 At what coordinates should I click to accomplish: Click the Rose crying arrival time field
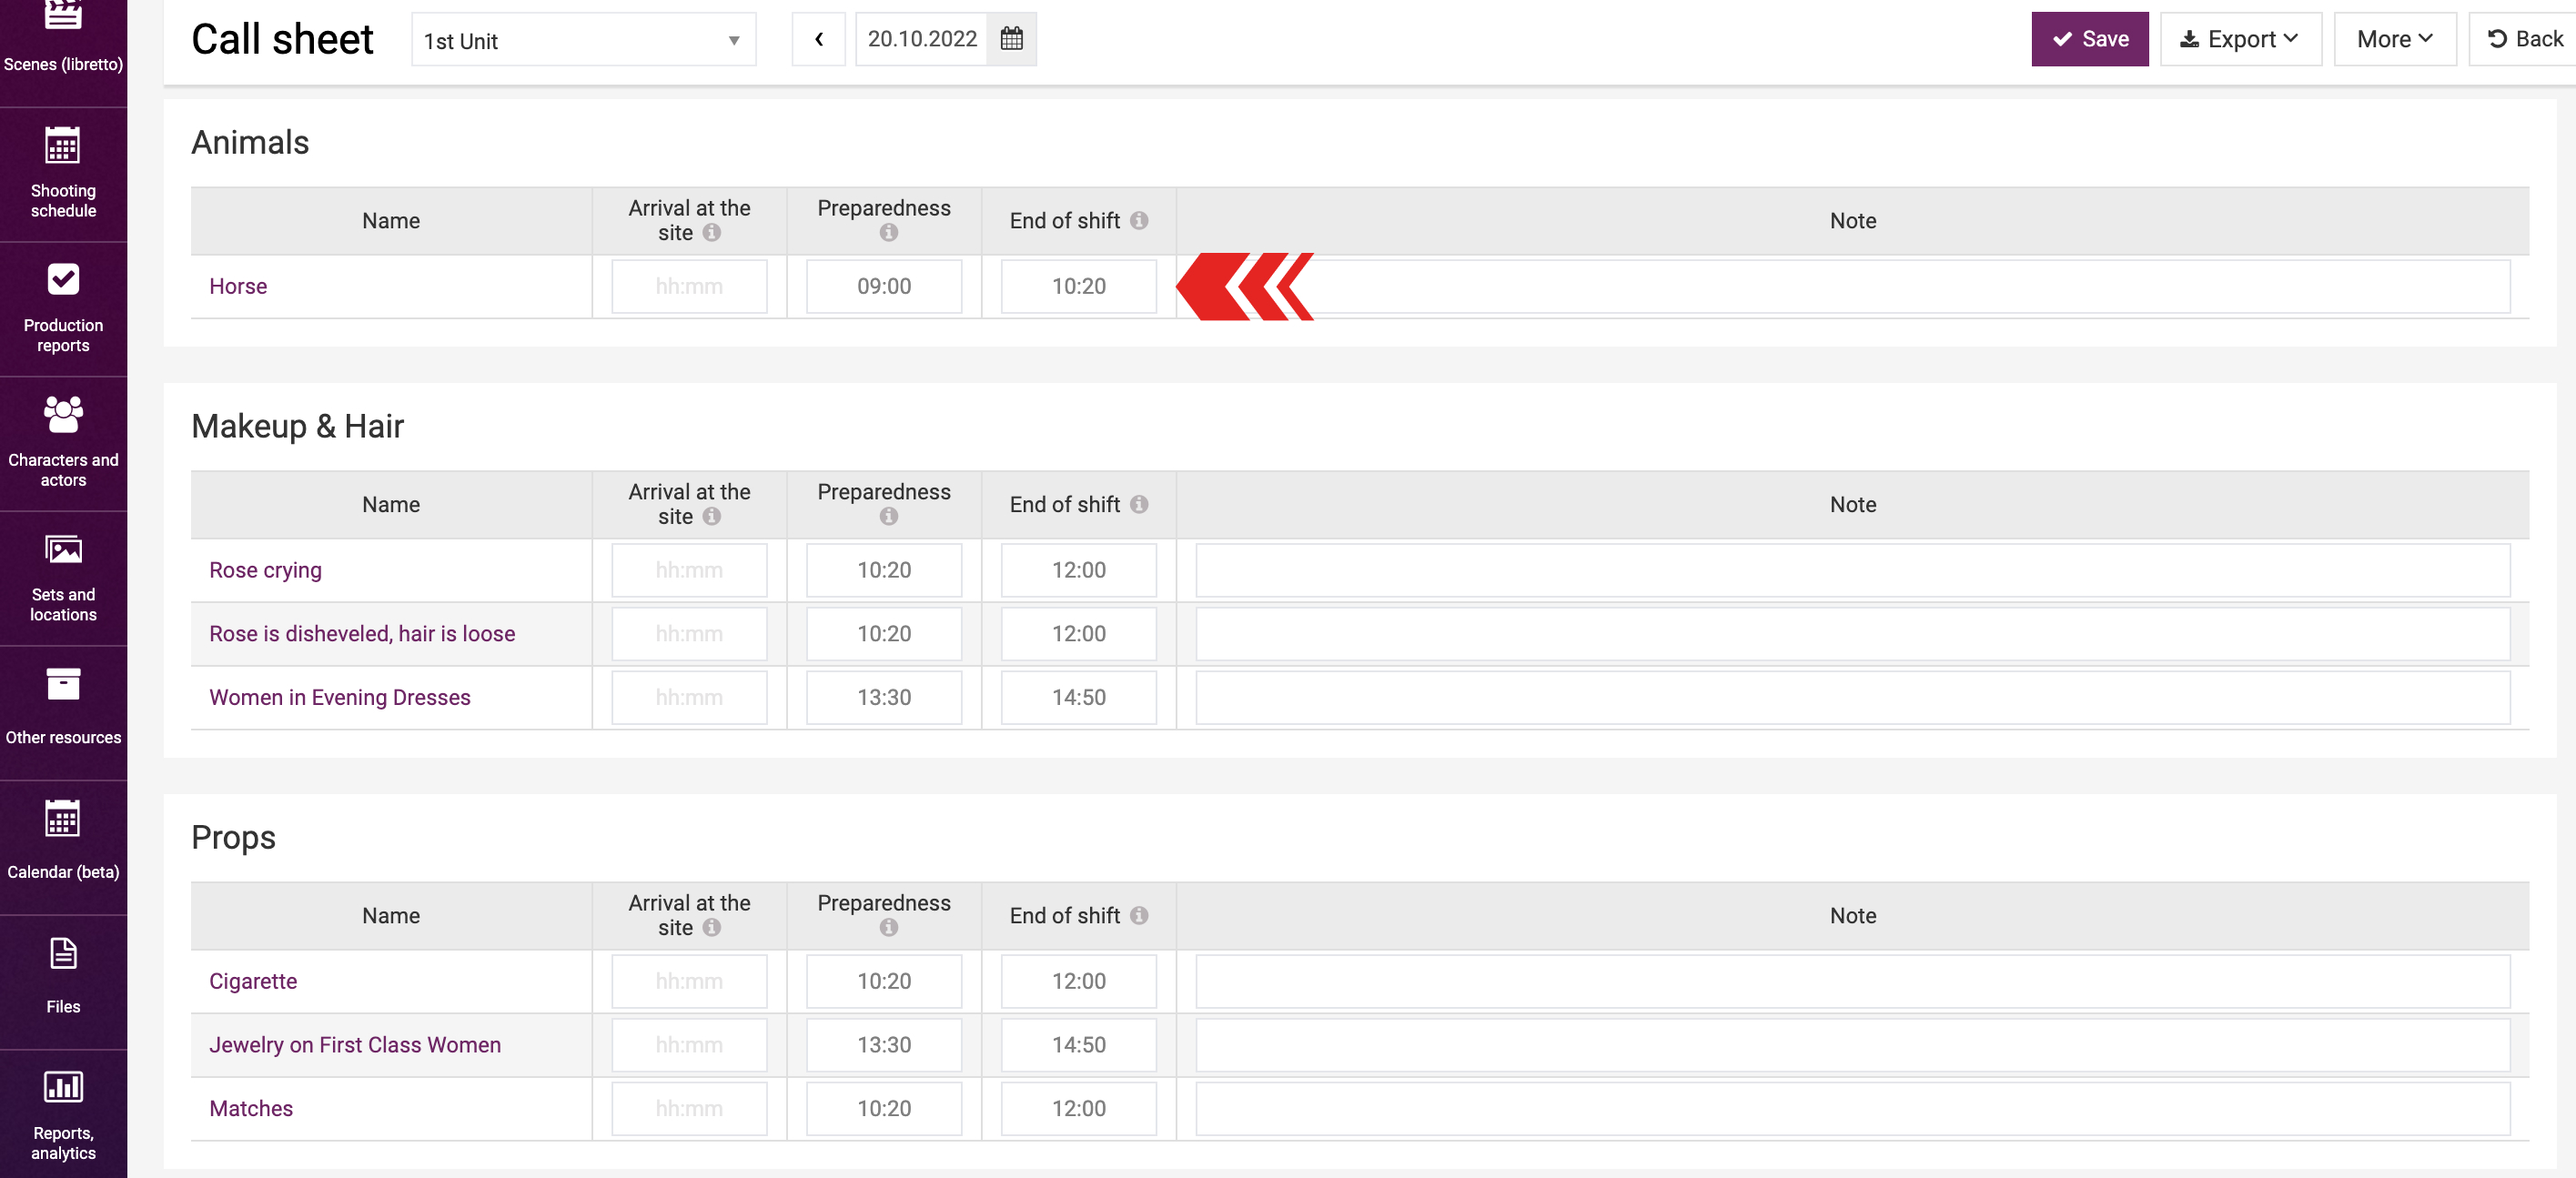(689, 570)
